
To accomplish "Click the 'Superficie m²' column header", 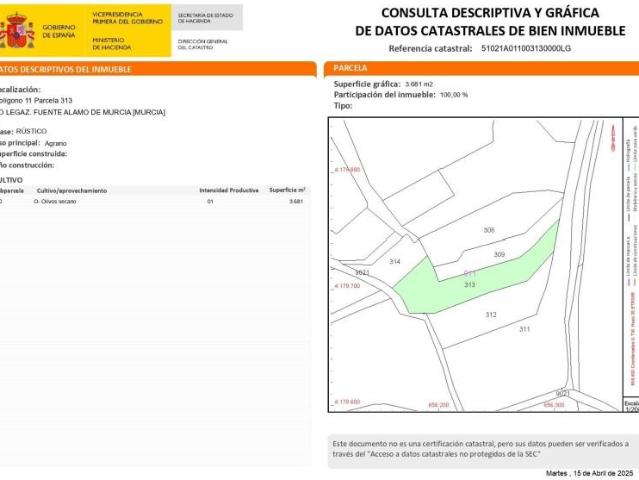I will click(x=287, y=190).
